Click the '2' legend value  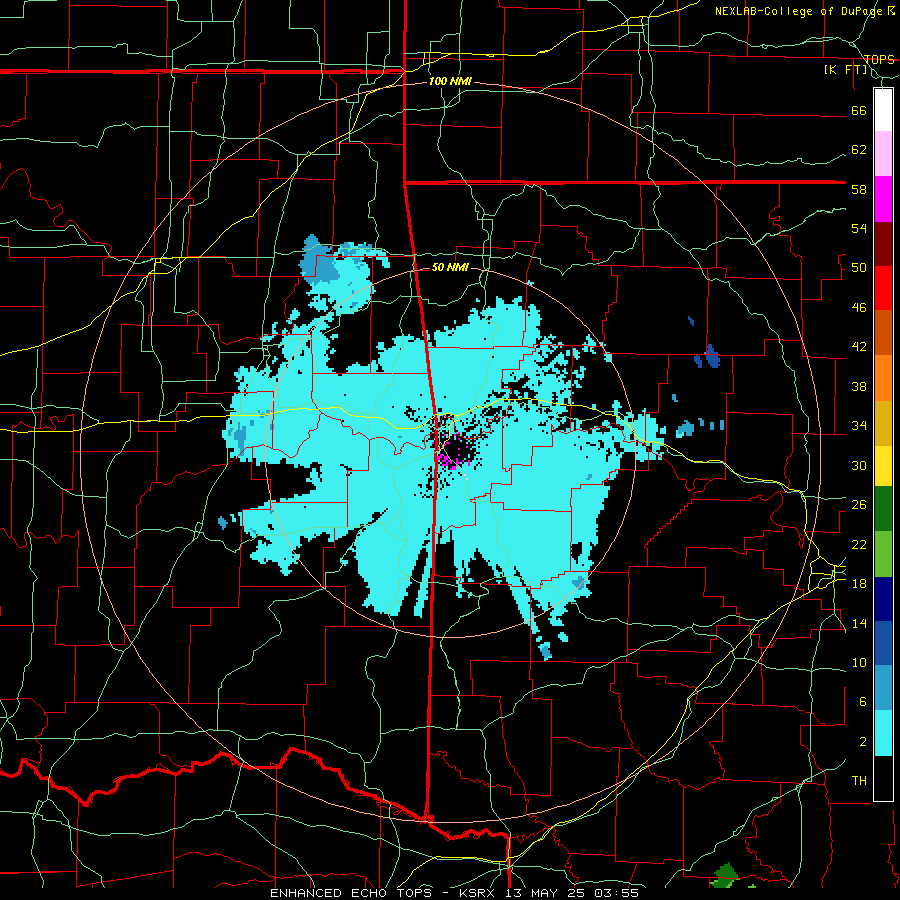863,742
